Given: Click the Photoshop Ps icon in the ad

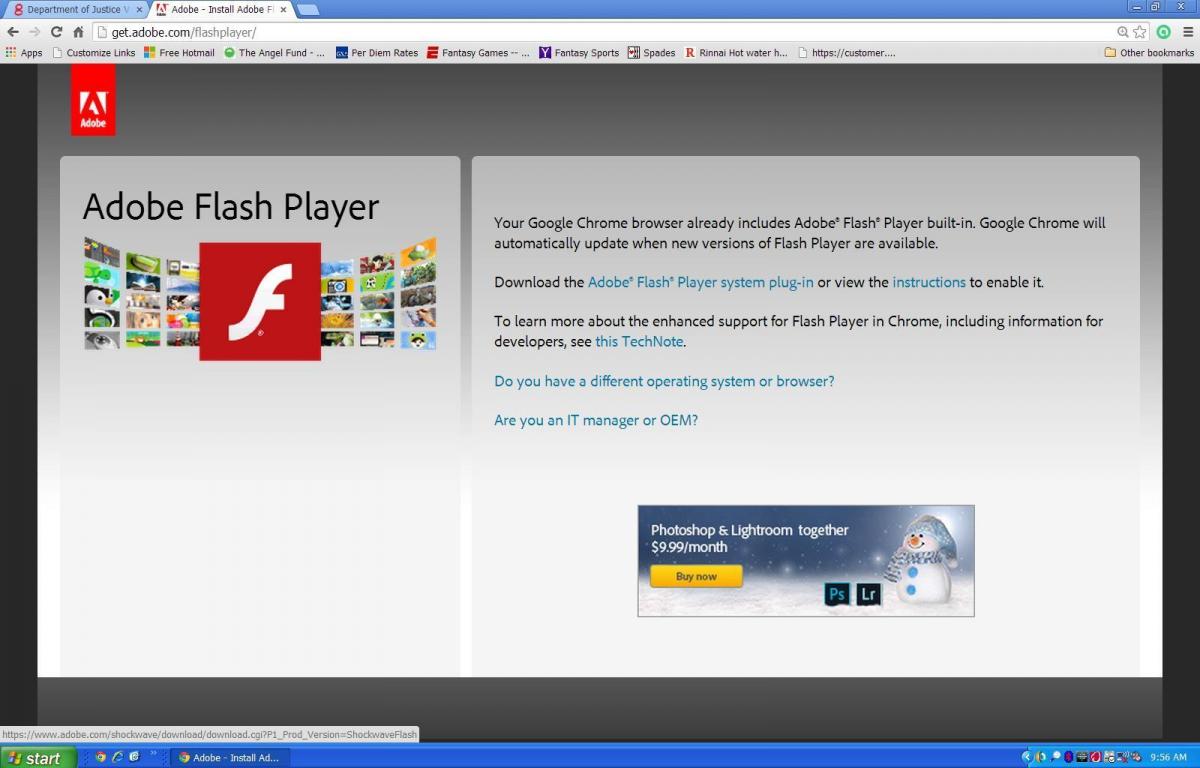Looking at the screenshot, I should (x=837, y=594).
